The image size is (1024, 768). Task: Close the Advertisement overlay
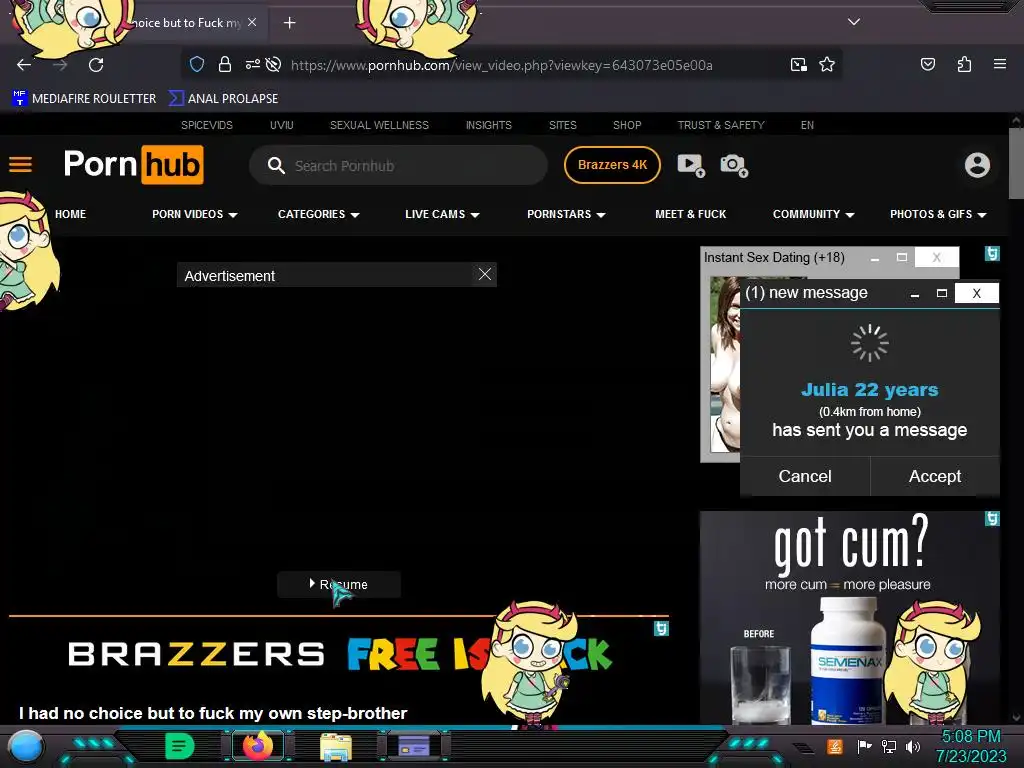pyautogui.click(x=485, y=274)
